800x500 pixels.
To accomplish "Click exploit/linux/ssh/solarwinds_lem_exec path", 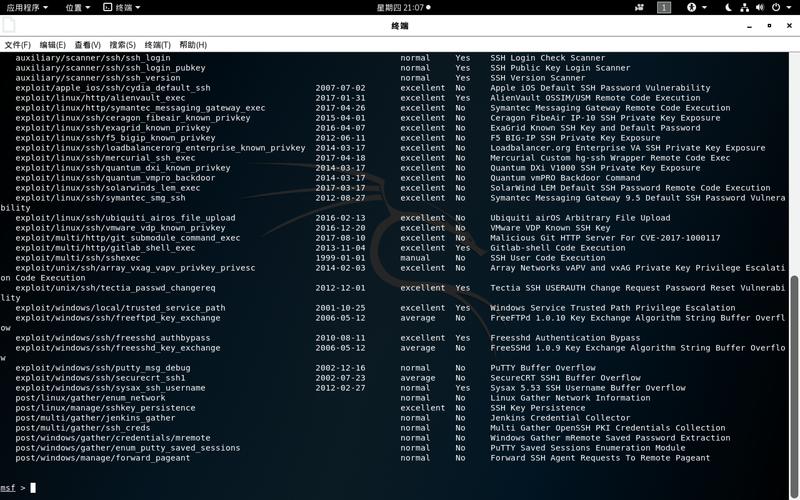I will [108, 188].
